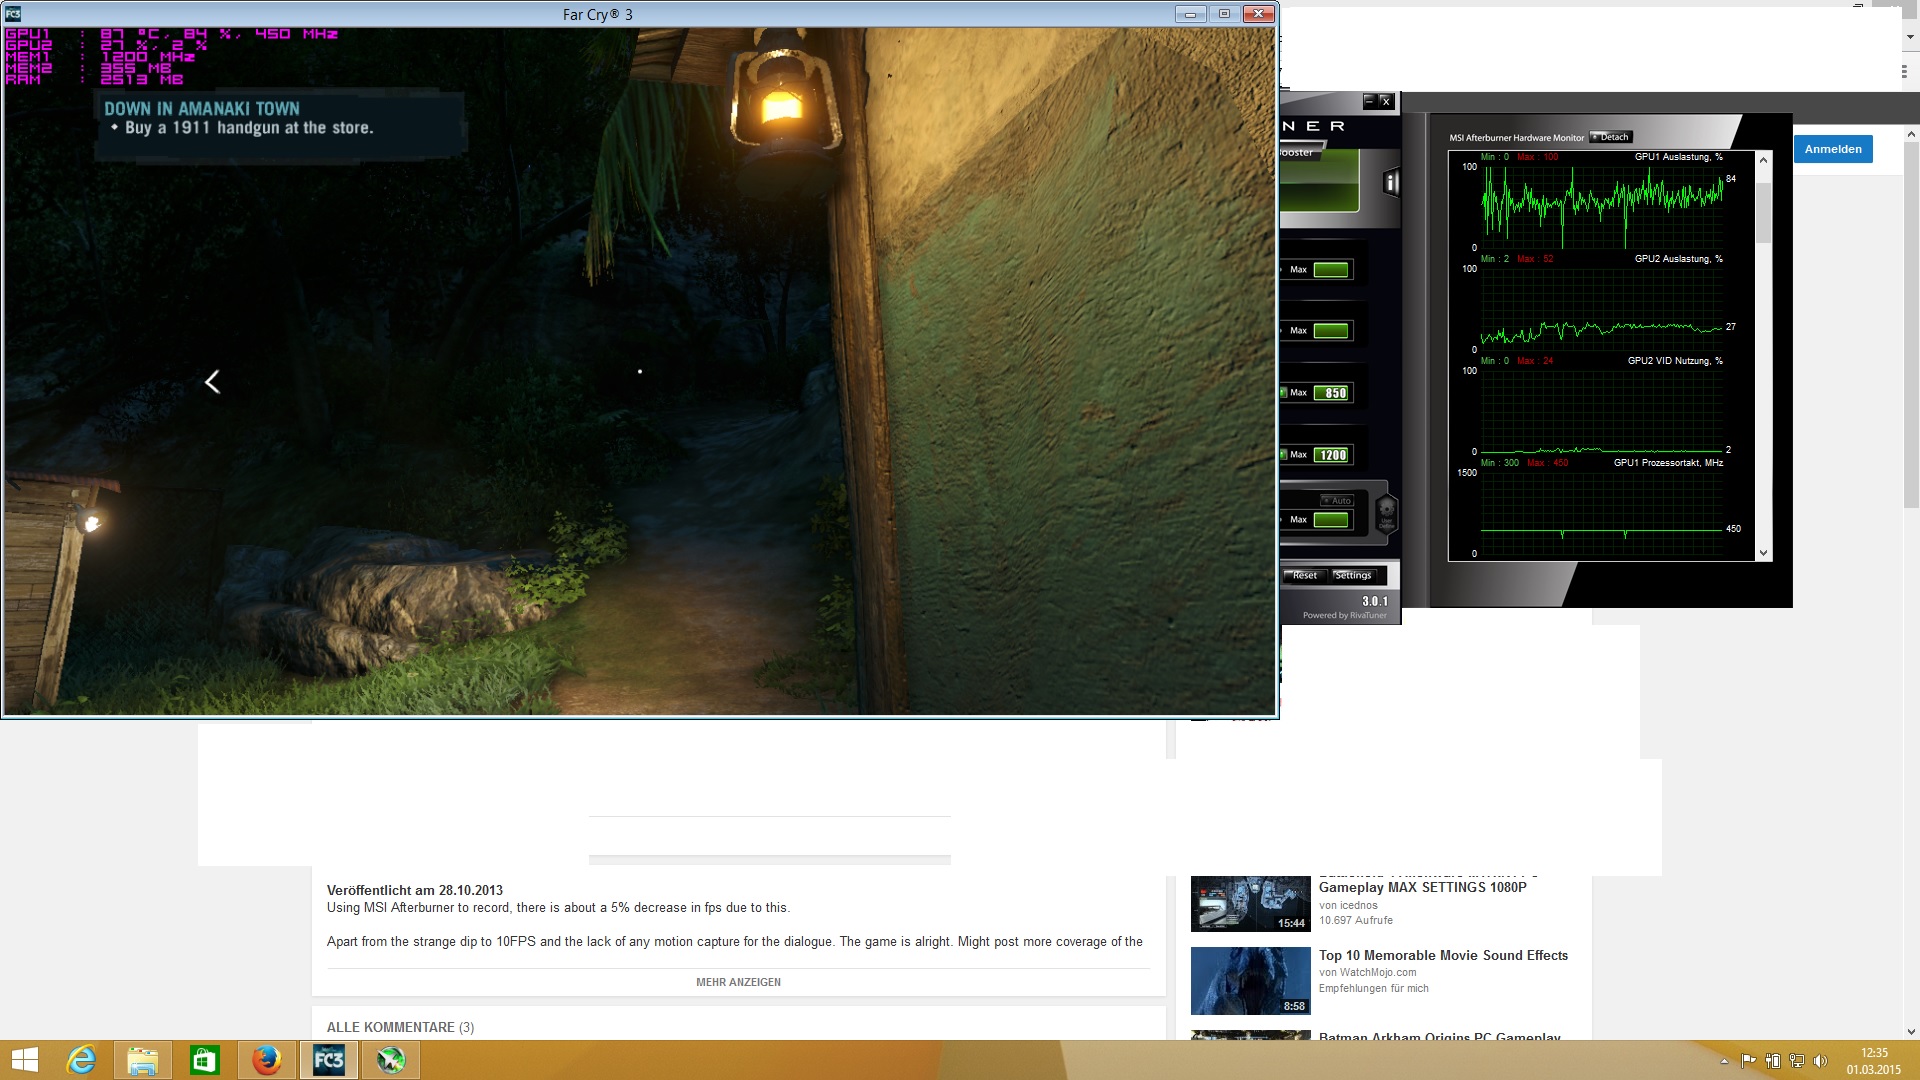This screenshot has width=1920, height=1080.
Task: Open File Explorer from the taskbar
Action: tap(143, 1060)
